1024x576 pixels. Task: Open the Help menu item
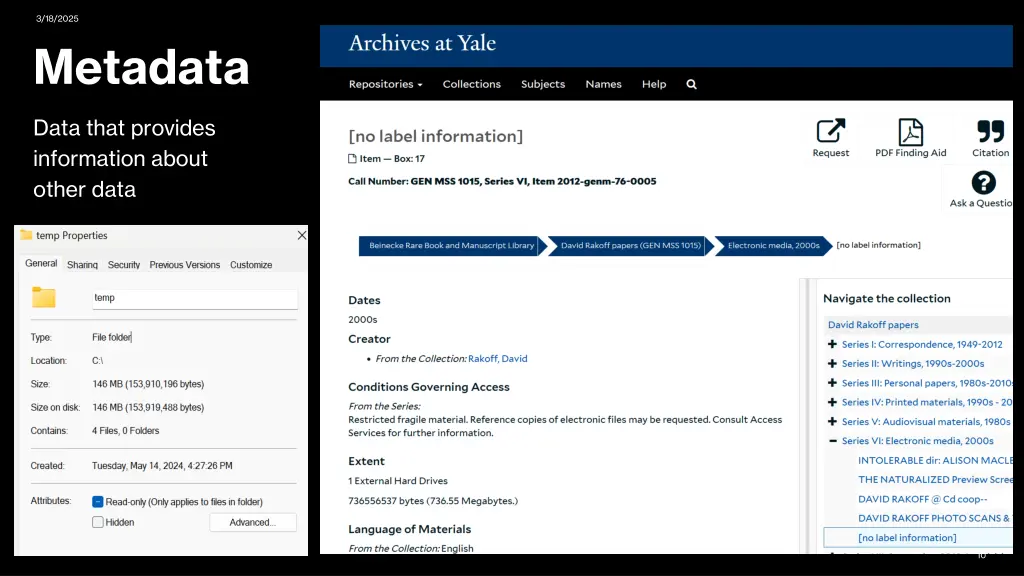click(x=654, y=84)
